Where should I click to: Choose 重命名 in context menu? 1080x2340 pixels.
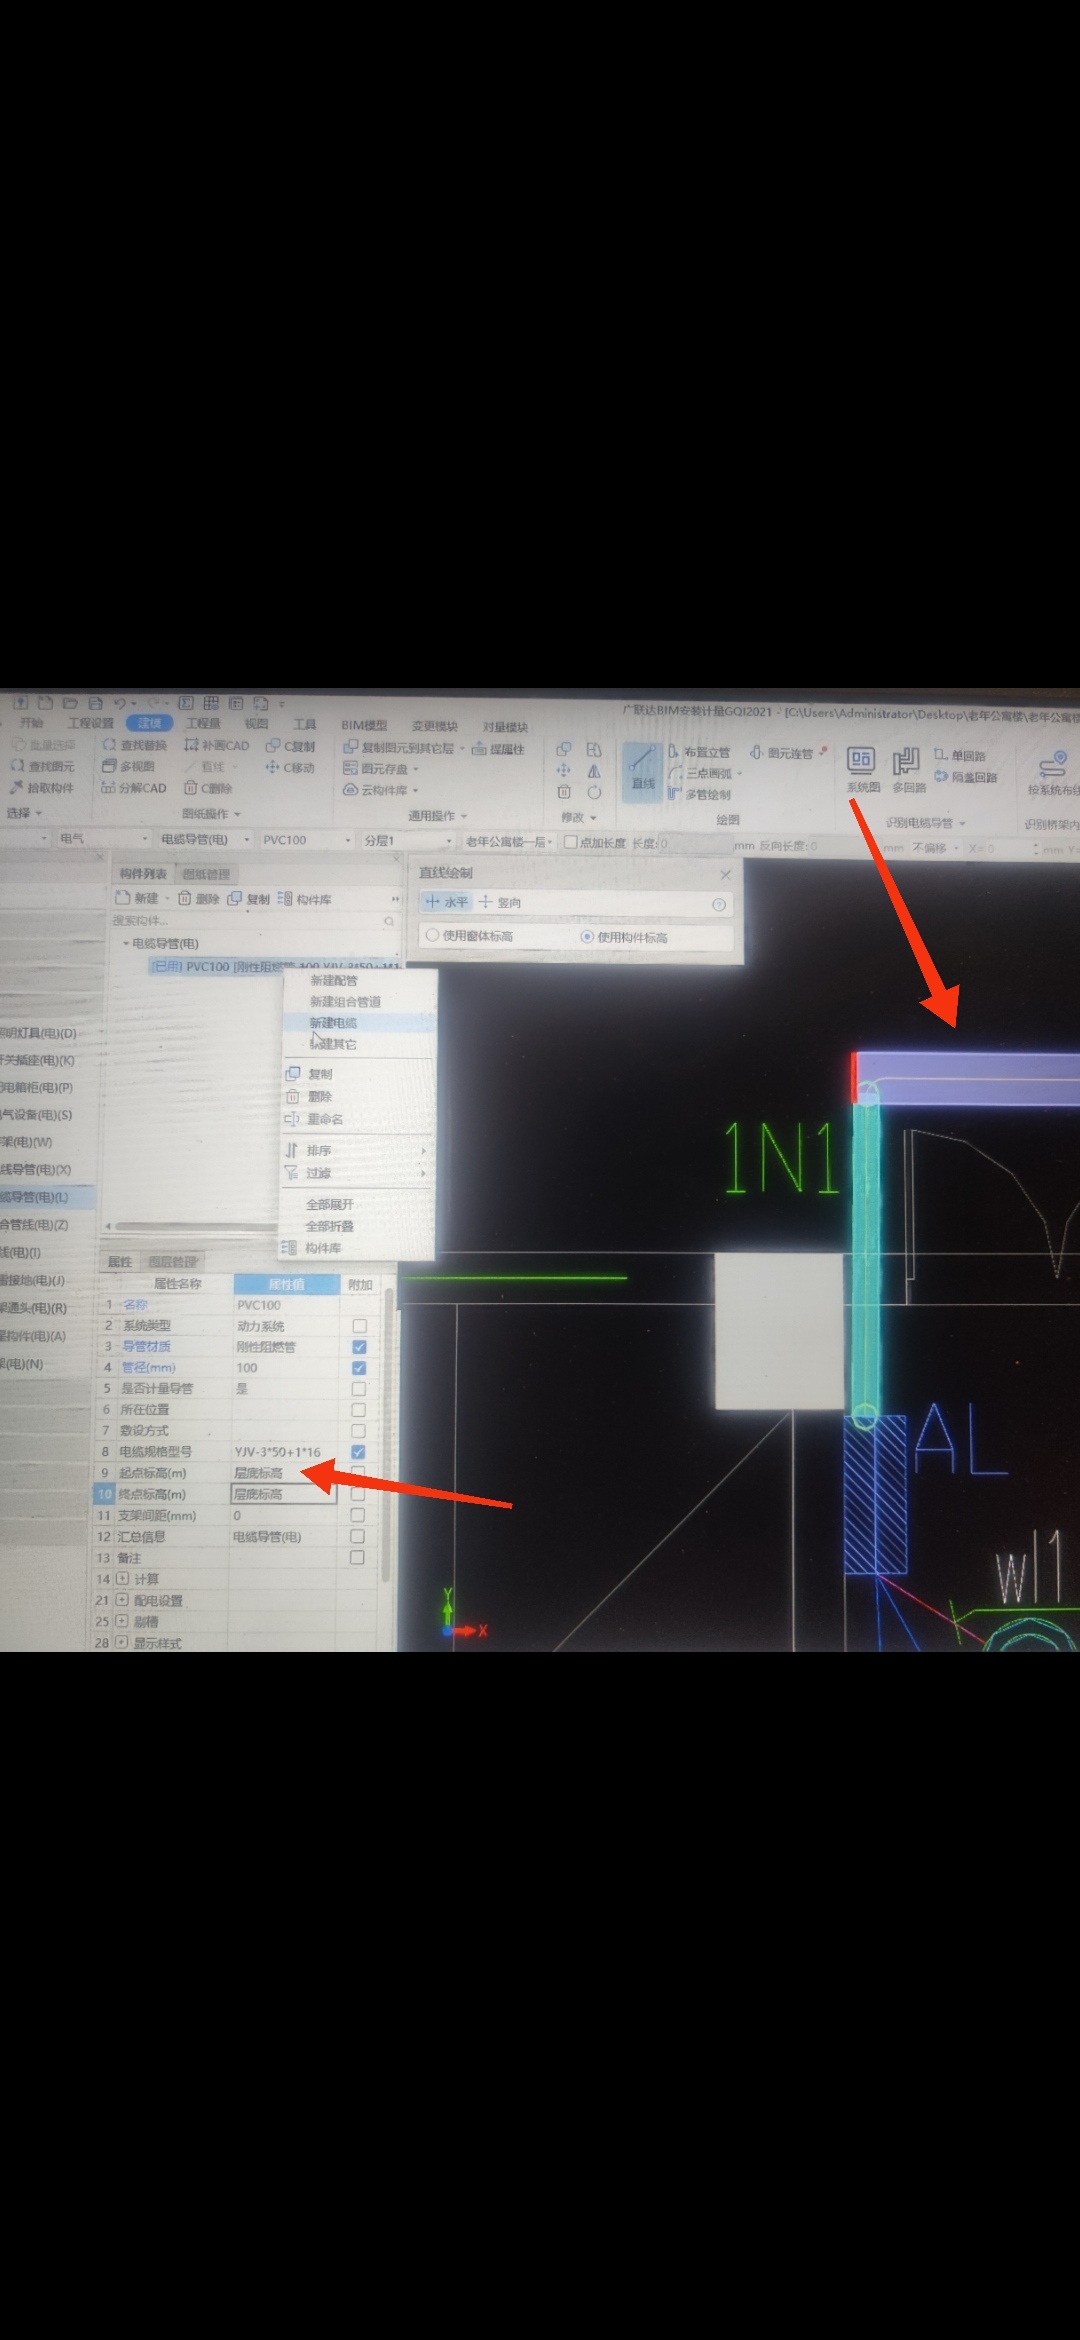[324, 1119]
